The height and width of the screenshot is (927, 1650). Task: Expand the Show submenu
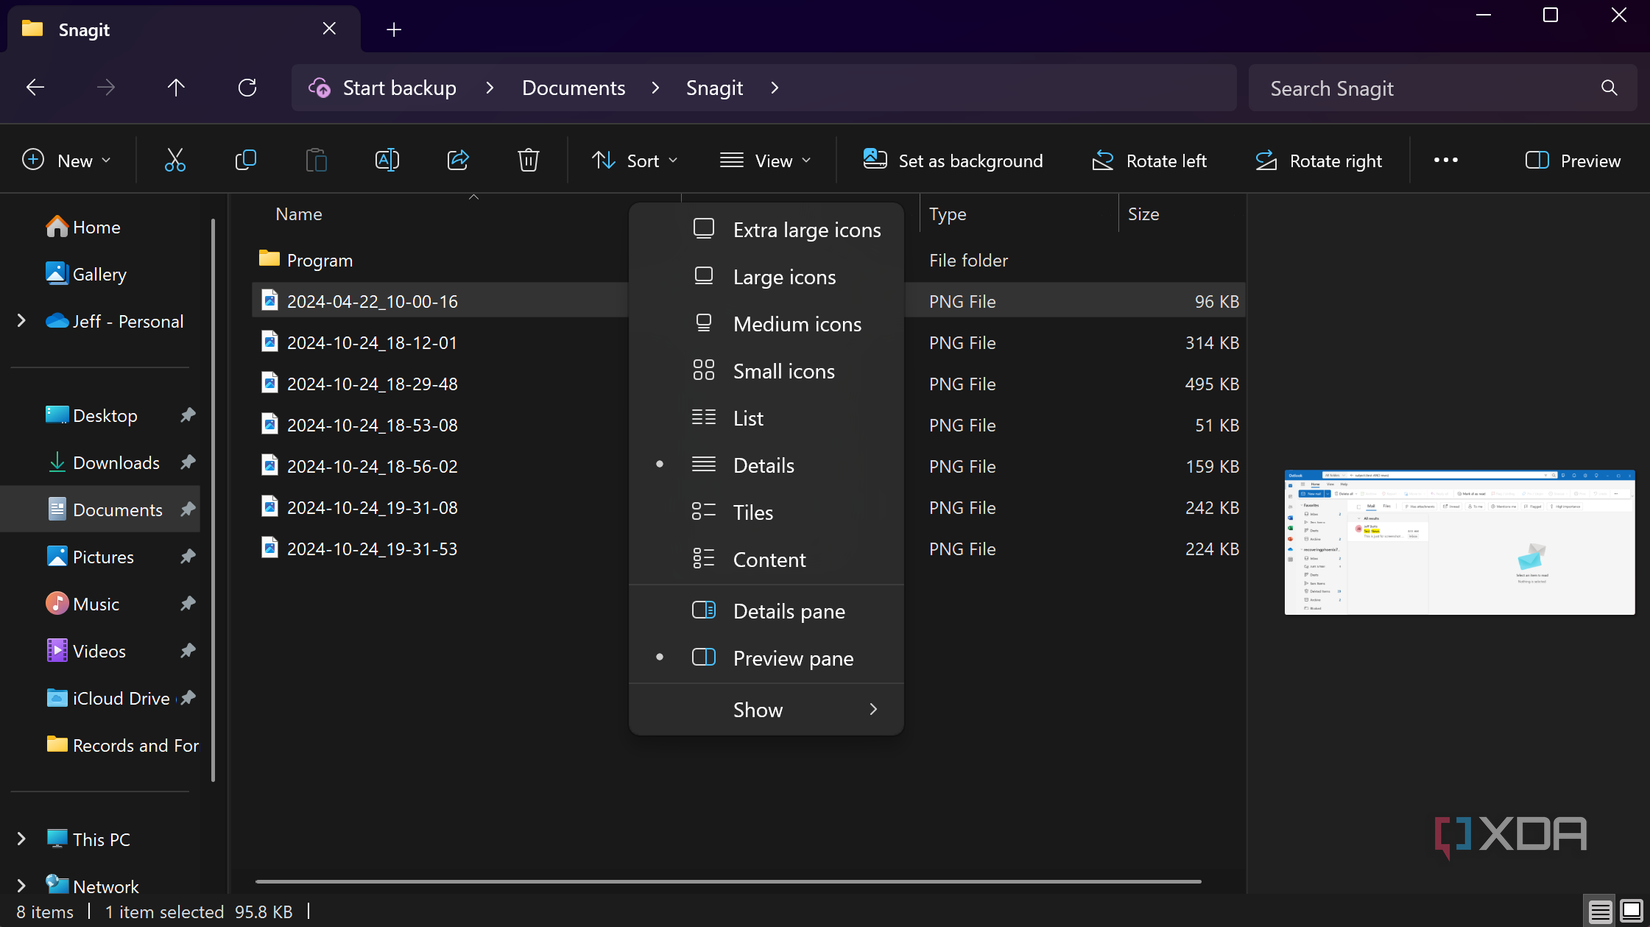point(758,709)
